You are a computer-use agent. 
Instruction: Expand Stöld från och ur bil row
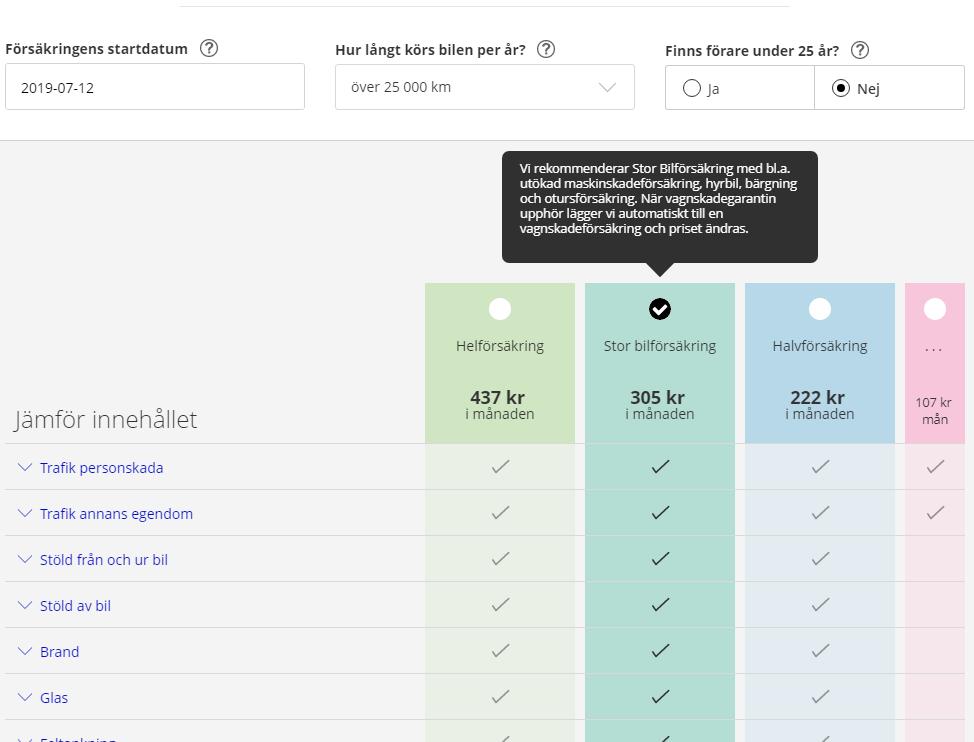(104, 559)
